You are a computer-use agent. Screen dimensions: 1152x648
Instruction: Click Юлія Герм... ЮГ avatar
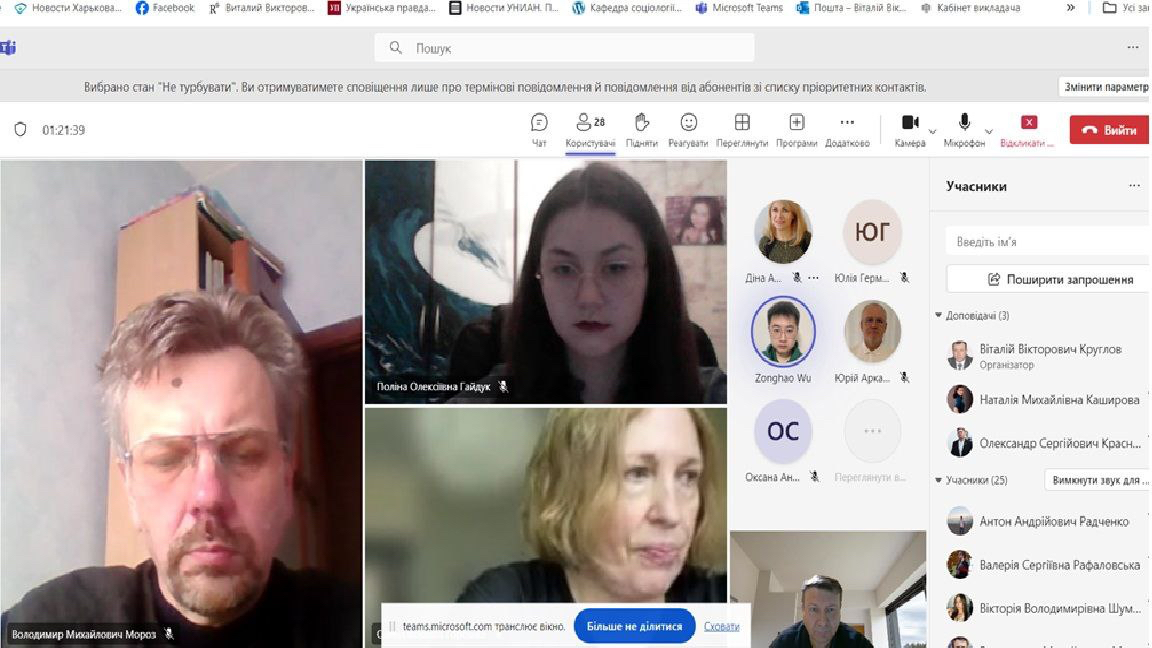tap(871, 231)
